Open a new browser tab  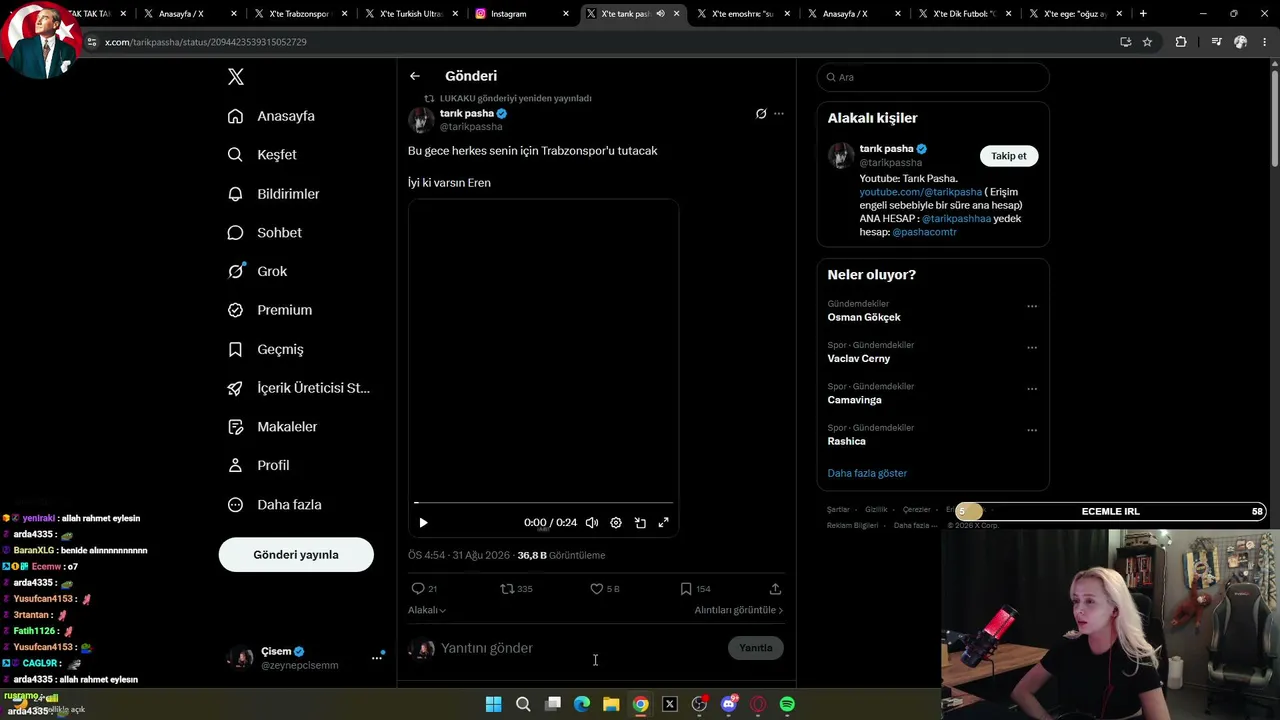[x=1143, y=14]
